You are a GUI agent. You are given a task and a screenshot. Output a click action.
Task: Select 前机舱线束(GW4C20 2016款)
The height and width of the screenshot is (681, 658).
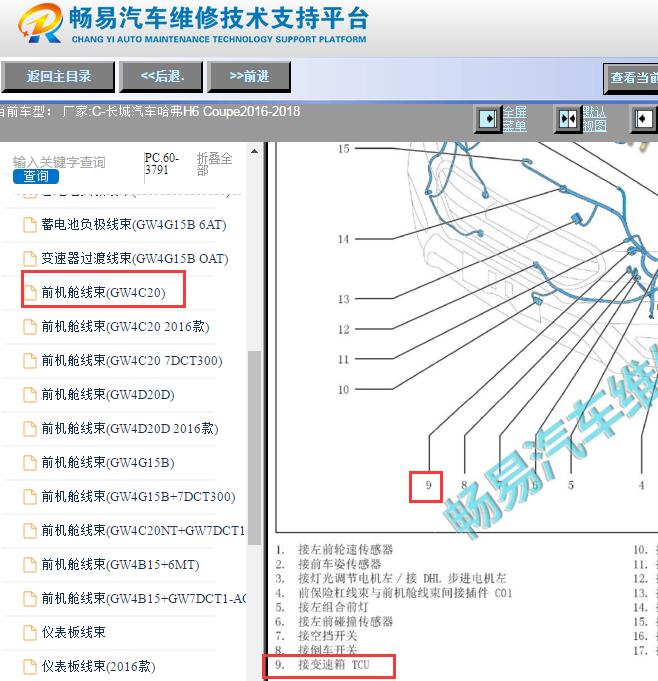click(x=125, y=326)
